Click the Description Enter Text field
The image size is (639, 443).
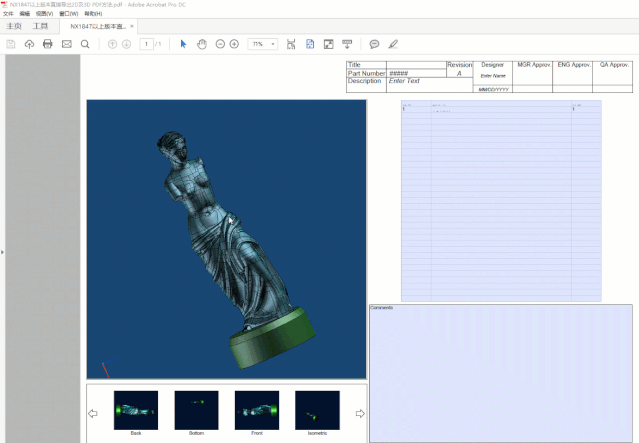click(x=430, y=85)
